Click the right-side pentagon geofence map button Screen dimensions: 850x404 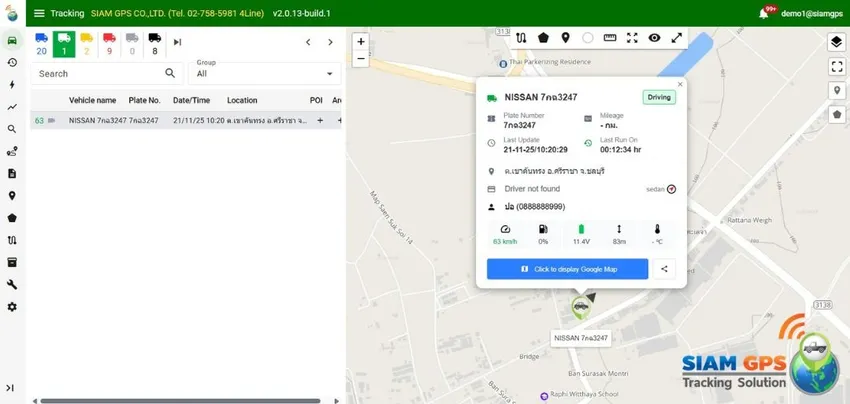[x=837, y=114]
